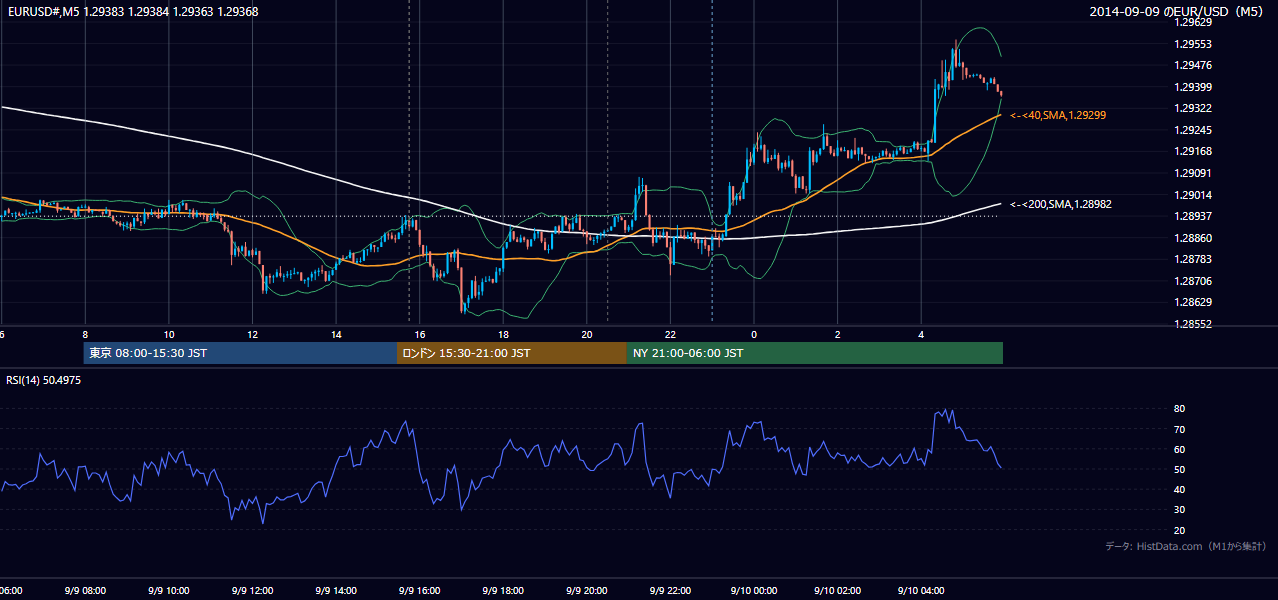Click RSI scale value 70
1278x600 pixels.
tap(1179, 429)
